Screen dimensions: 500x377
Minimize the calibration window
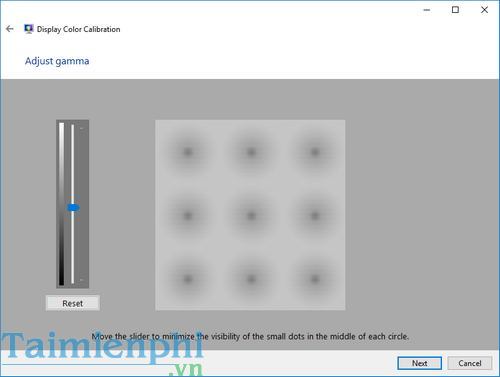tap(427, 10)
